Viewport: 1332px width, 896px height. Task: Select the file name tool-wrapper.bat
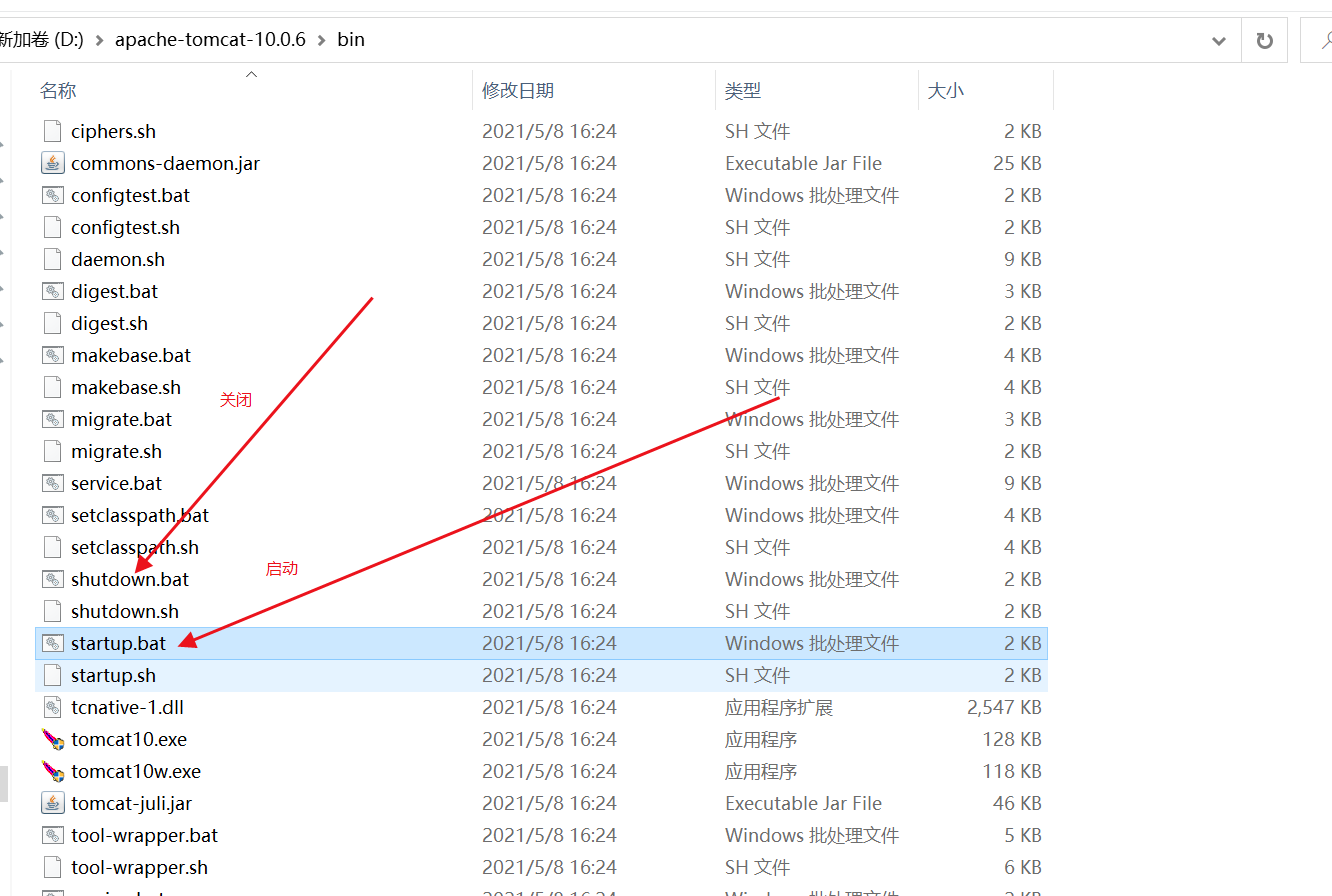144,835
